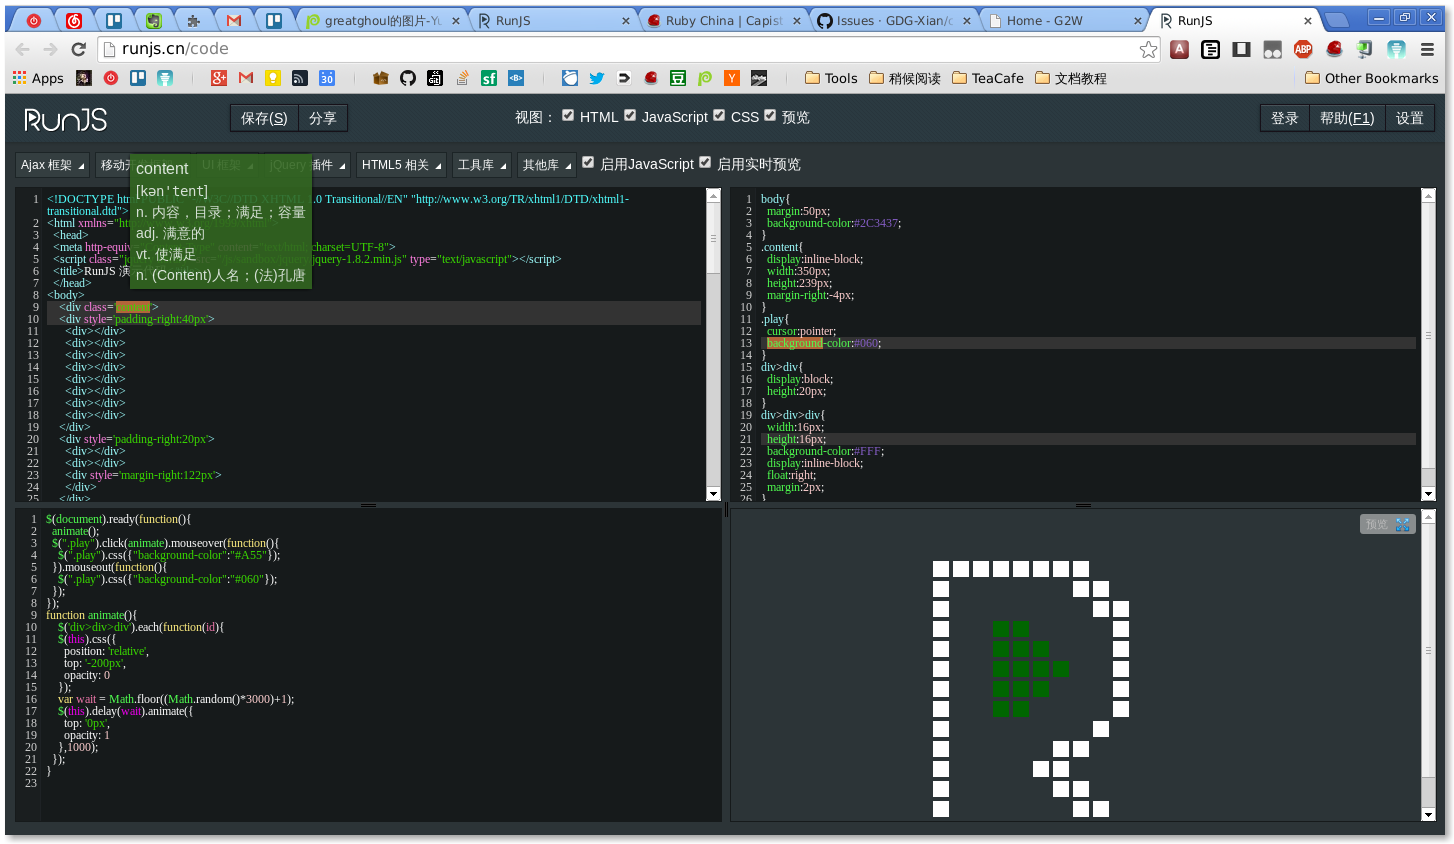Image resolution: width=1454 pixels, height=844 pixels.
Task: Go back with the browser back arrow
Action: click(22, 49)
